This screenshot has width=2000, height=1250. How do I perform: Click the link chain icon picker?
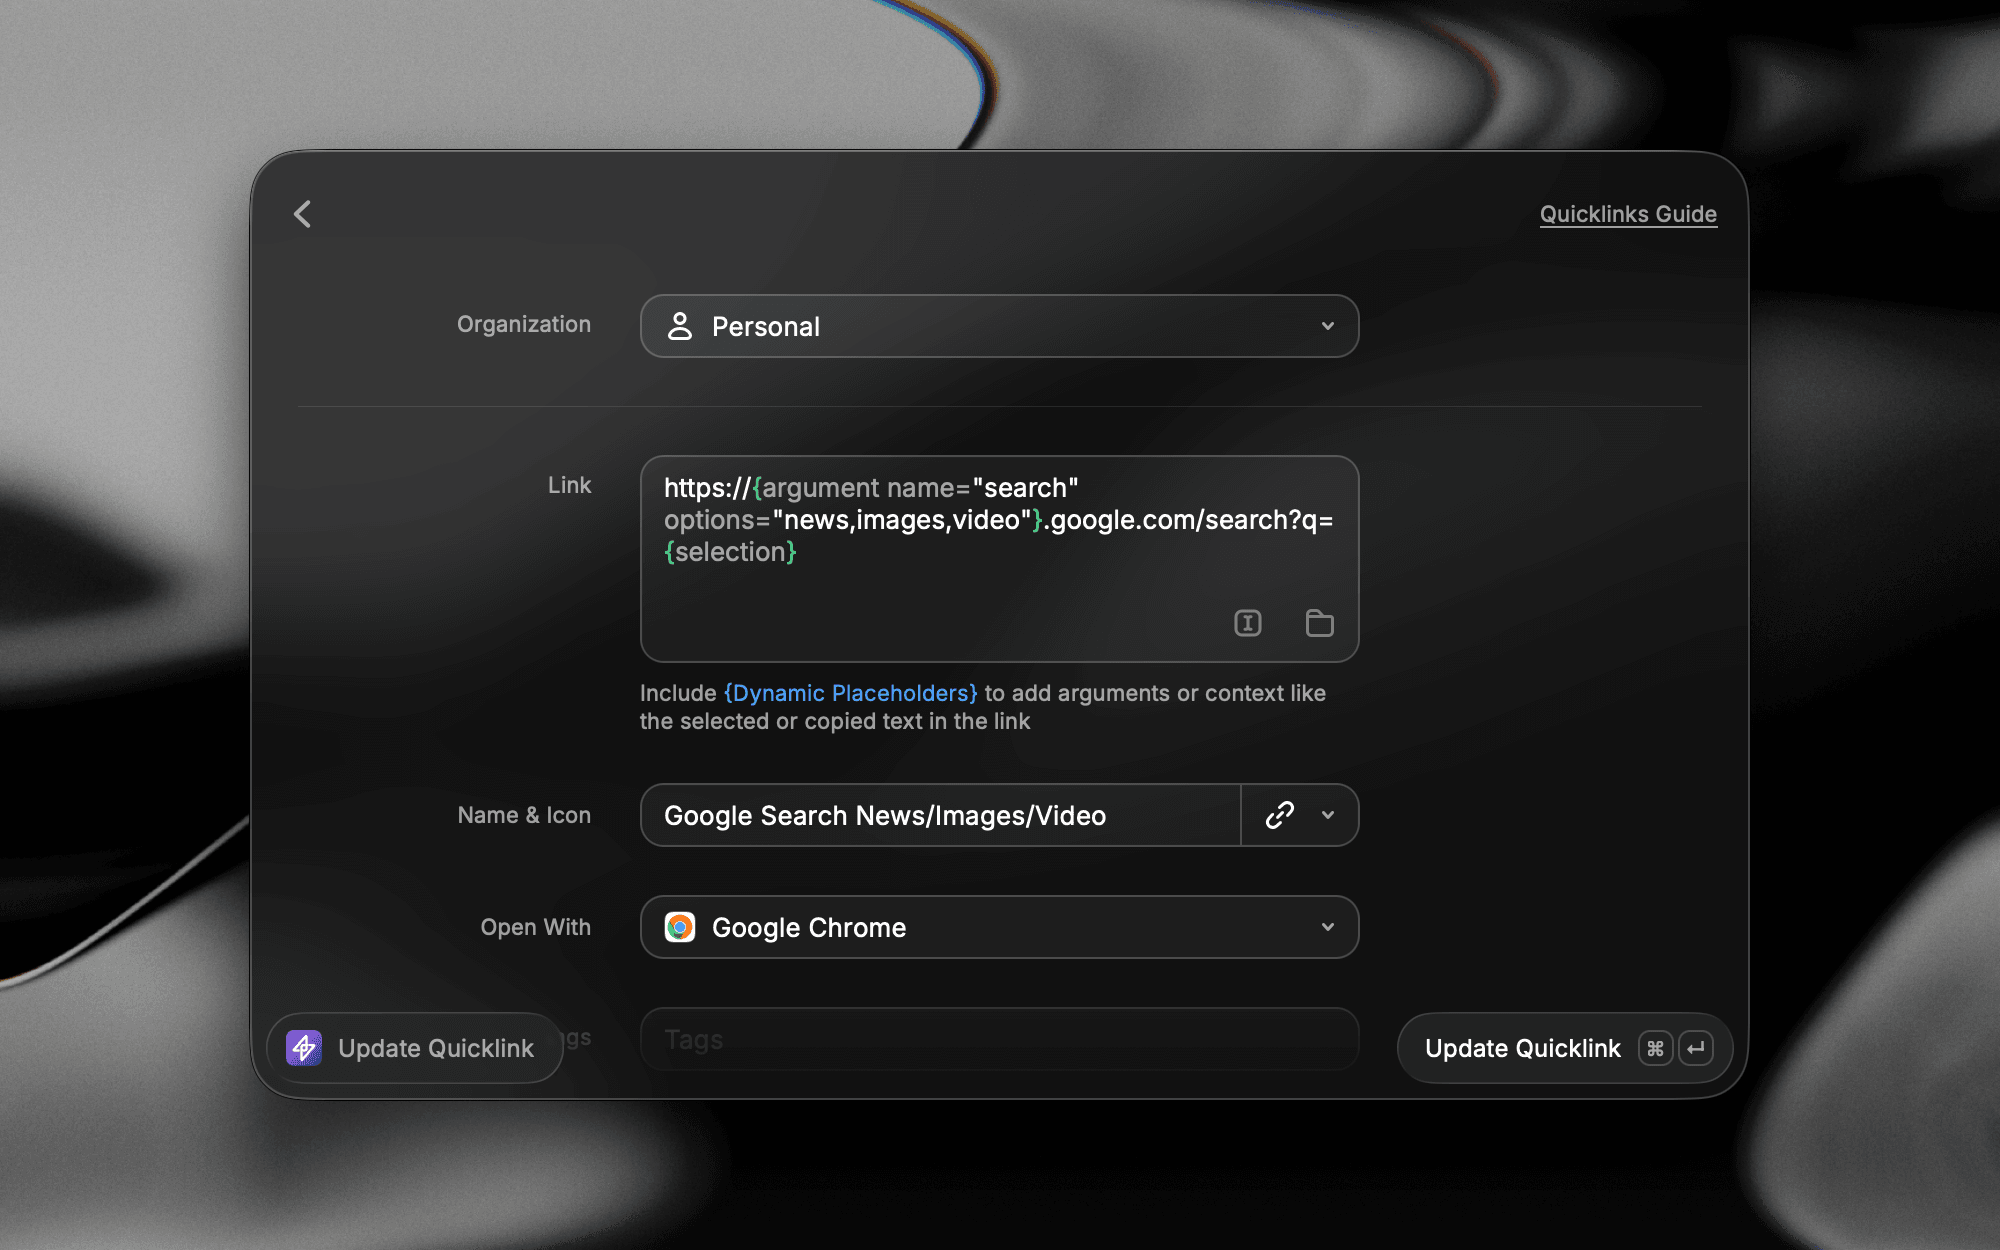click(x=1280, y=815)
